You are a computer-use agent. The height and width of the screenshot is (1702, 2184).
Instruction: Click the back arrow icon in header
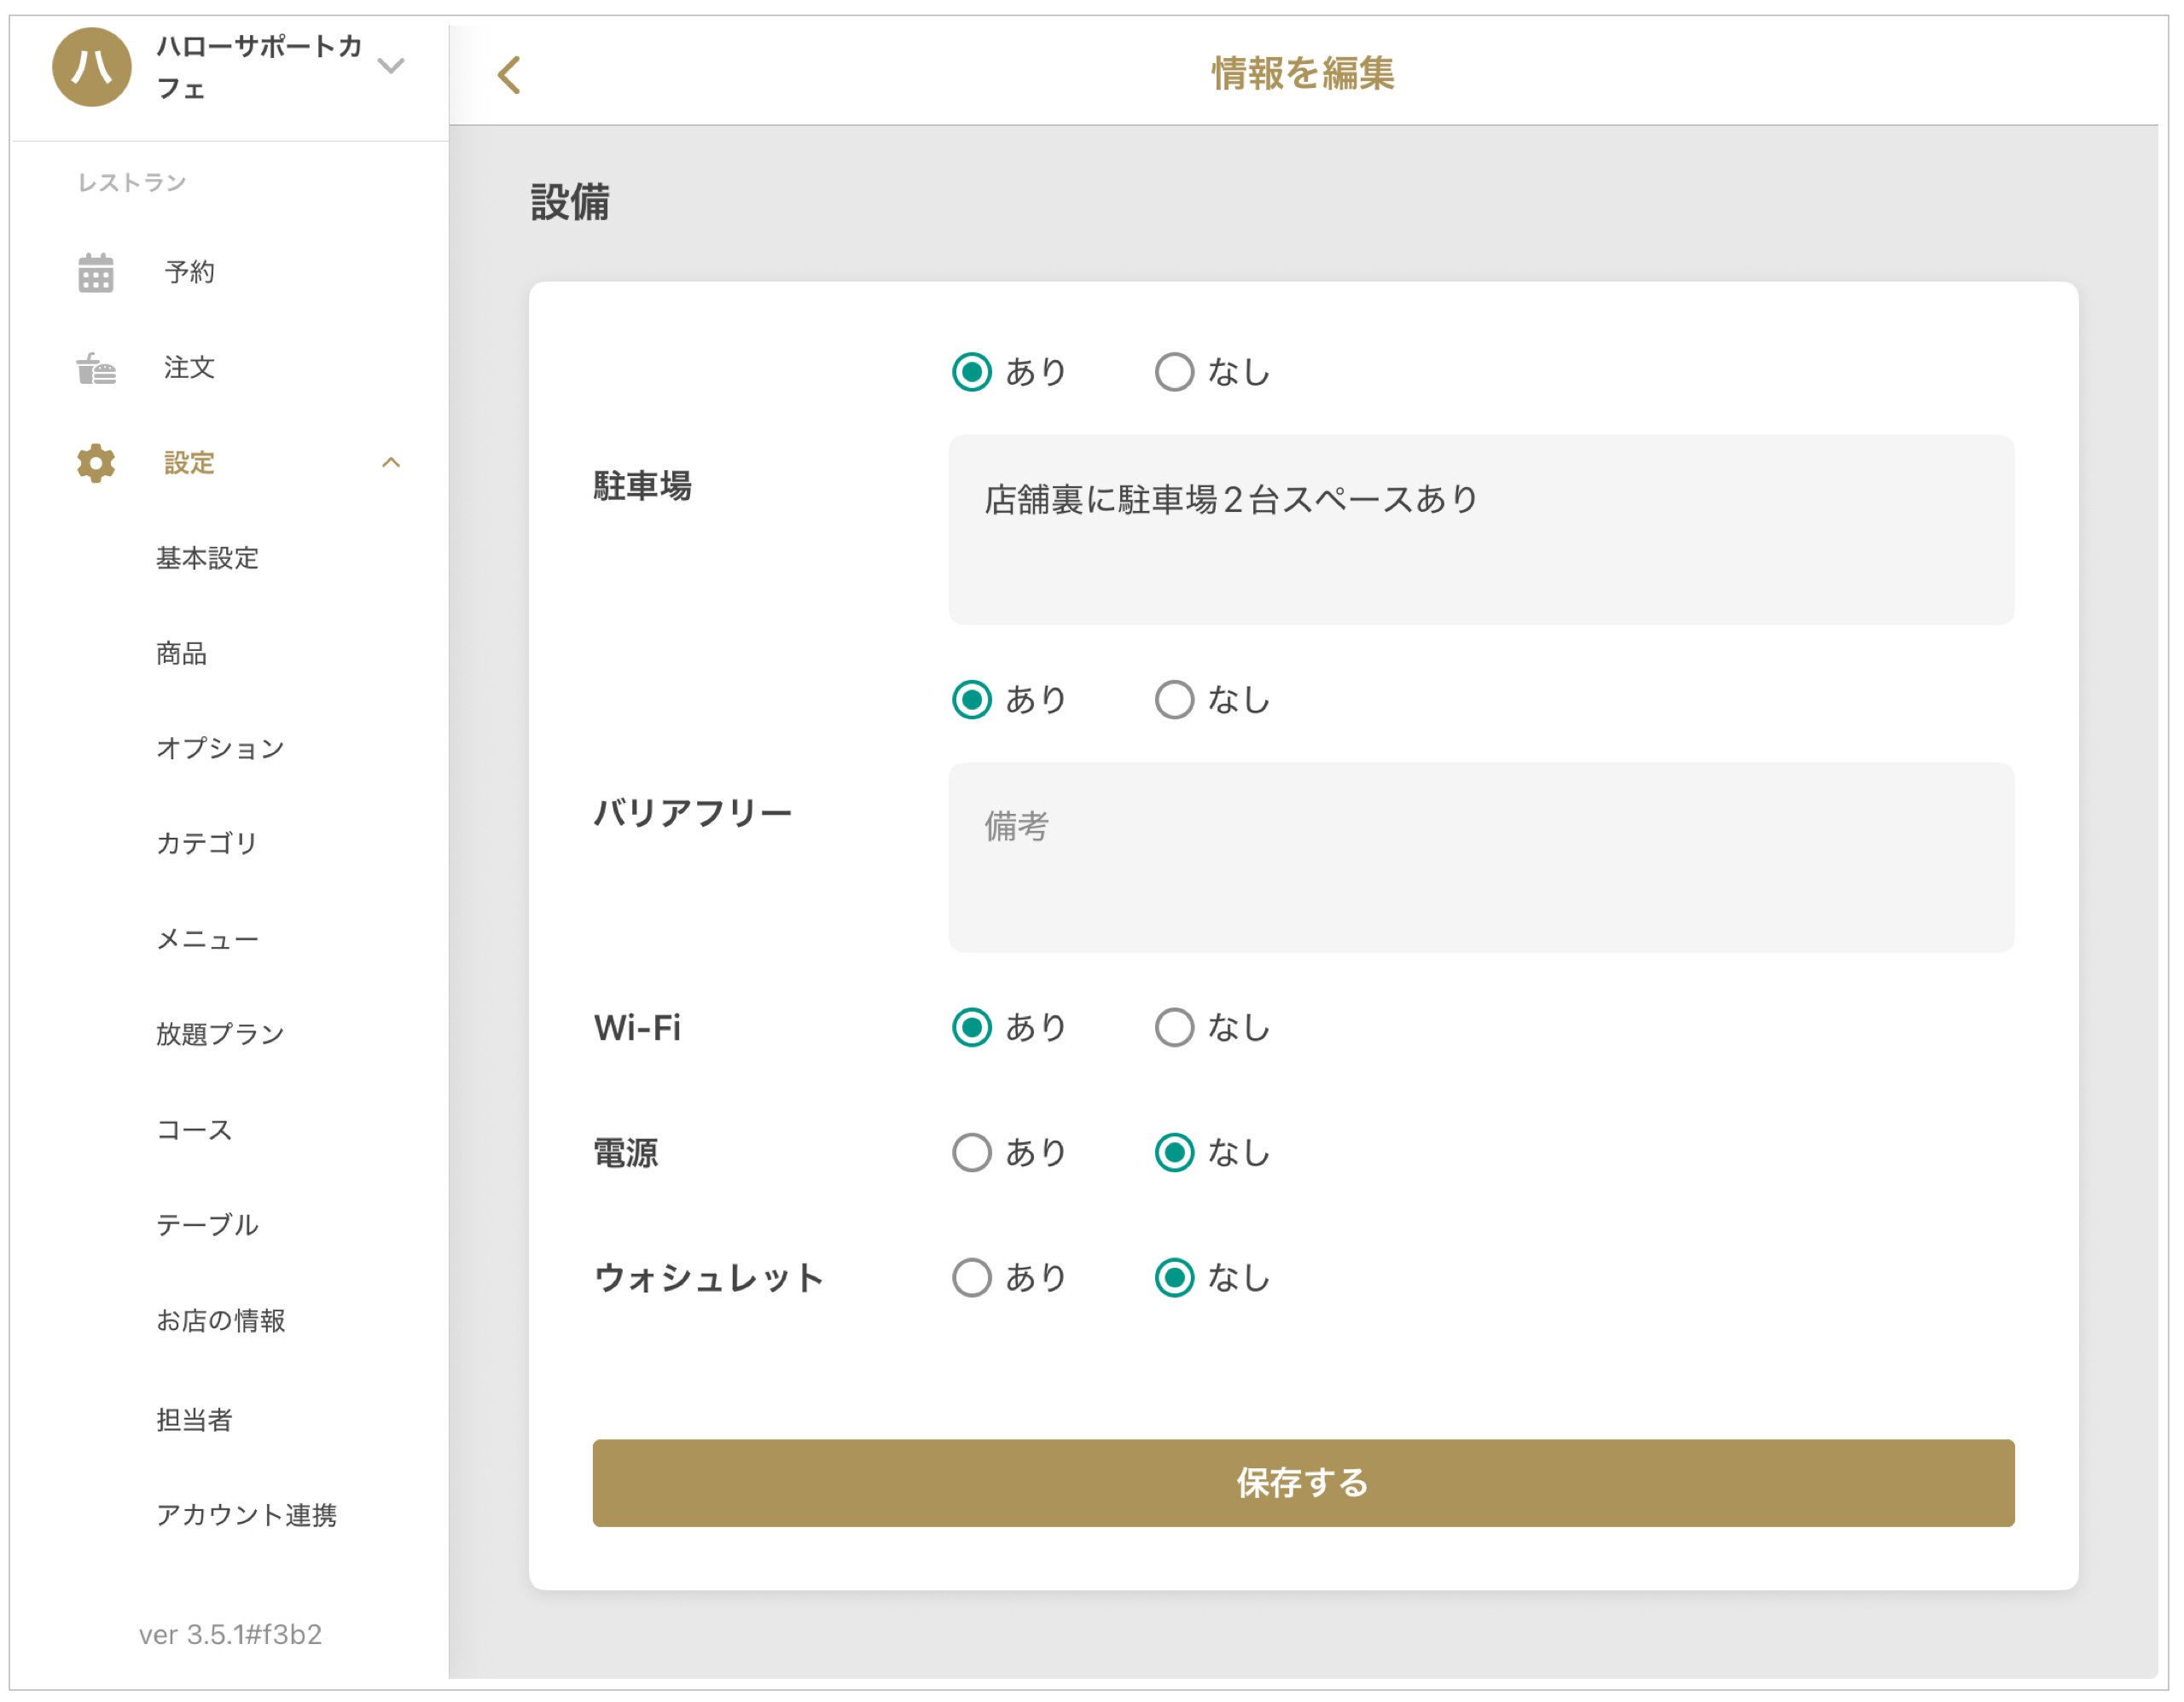tap(509, 75)
